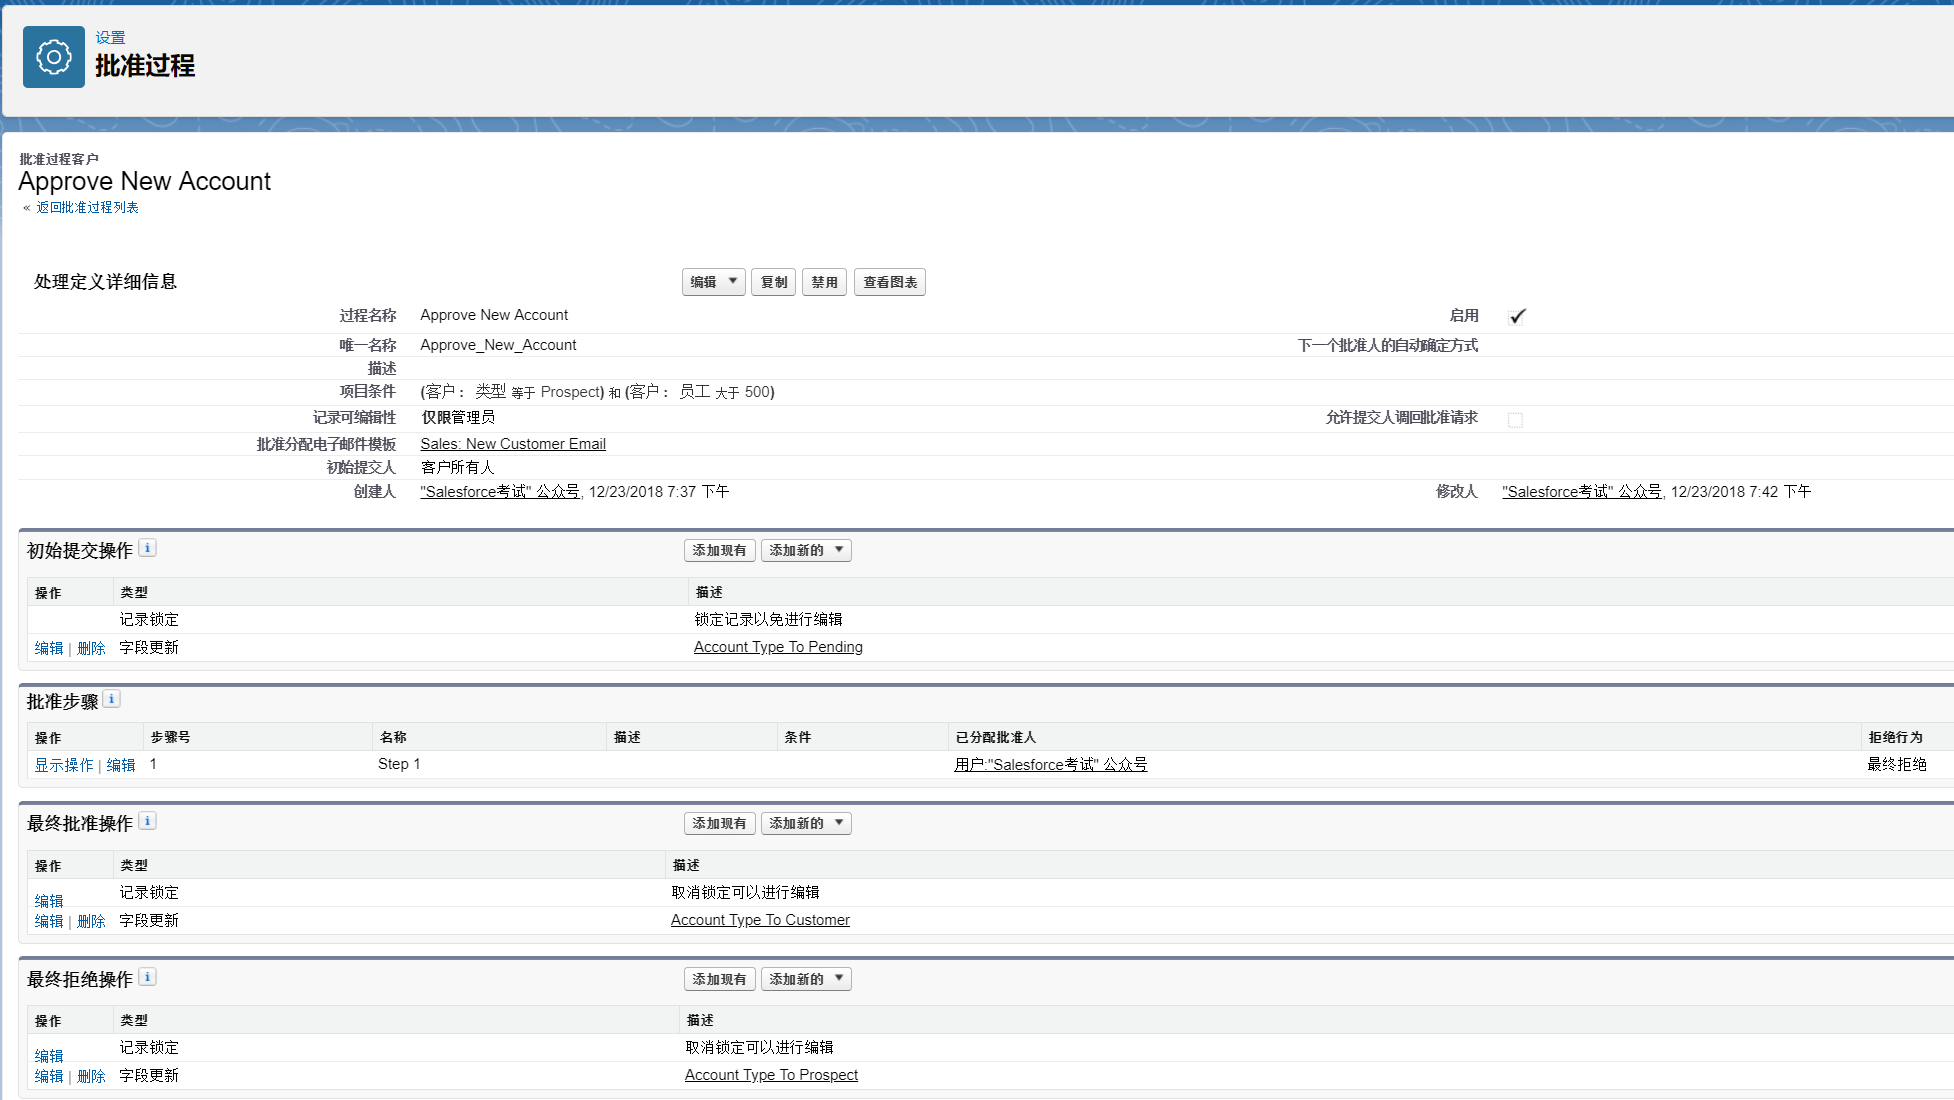The width and height of the screenshot is (1954, 1100).
Task: Click info icon beside 最终拒绝操作
Action: pyautogui.click(x=147, y=977)
